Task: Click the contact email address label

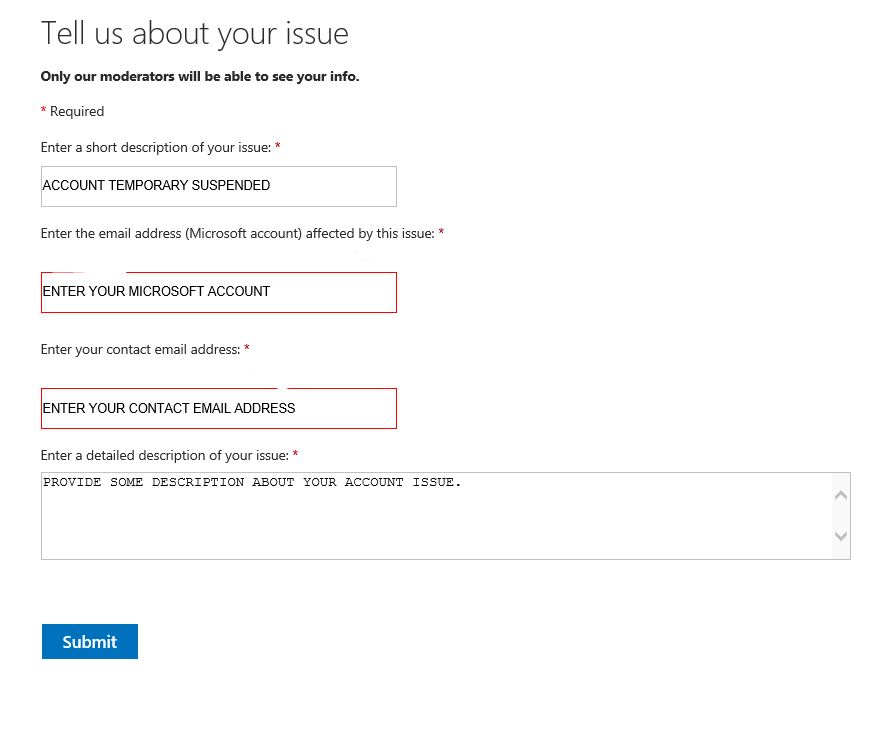Action: [x=139, y=349]
